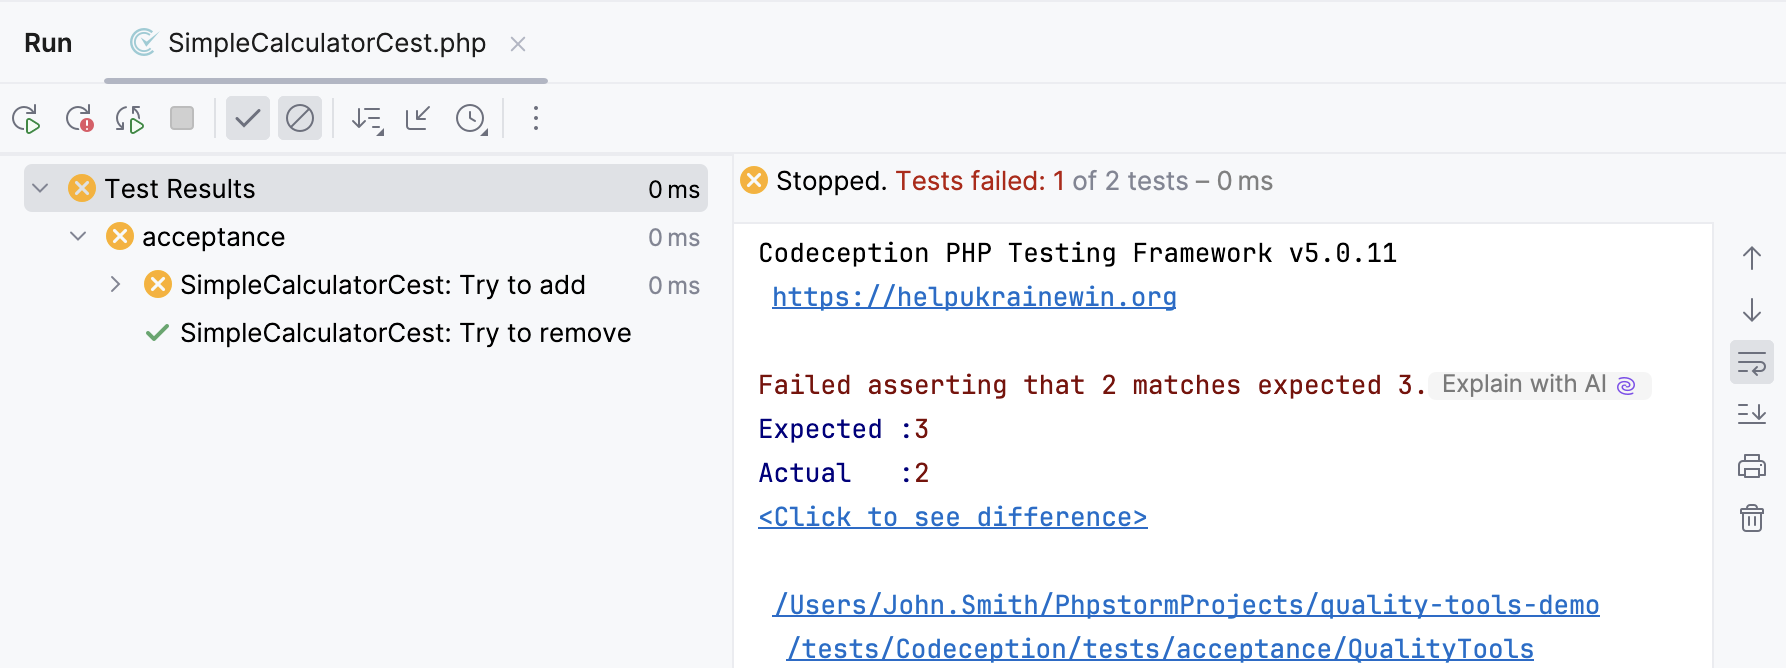Toggle showing passed tests
The height and width of the screenshot is (668, 1786).
coord(247,118)
